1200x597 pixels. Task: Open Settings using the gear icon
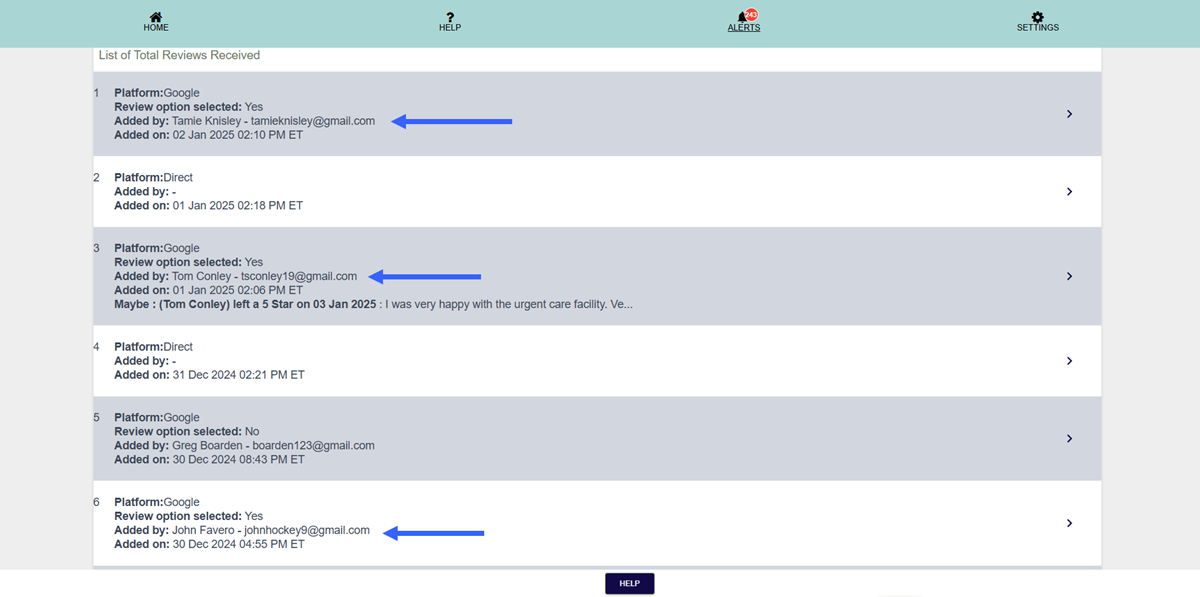click(x=1037, y=16)
